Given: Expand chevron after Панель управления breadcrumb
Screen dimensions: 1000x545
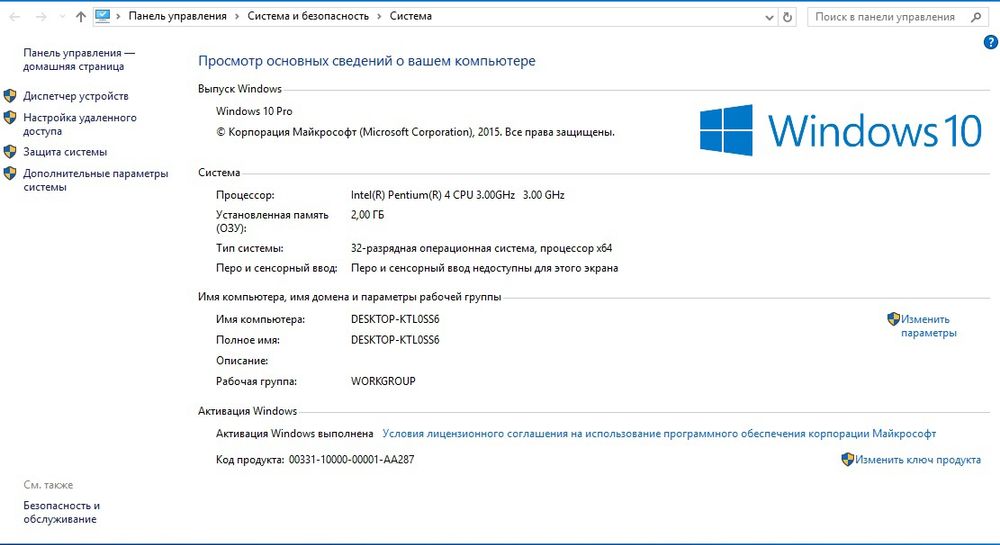Looking at the screenshot, I should [x=237, y=17].
